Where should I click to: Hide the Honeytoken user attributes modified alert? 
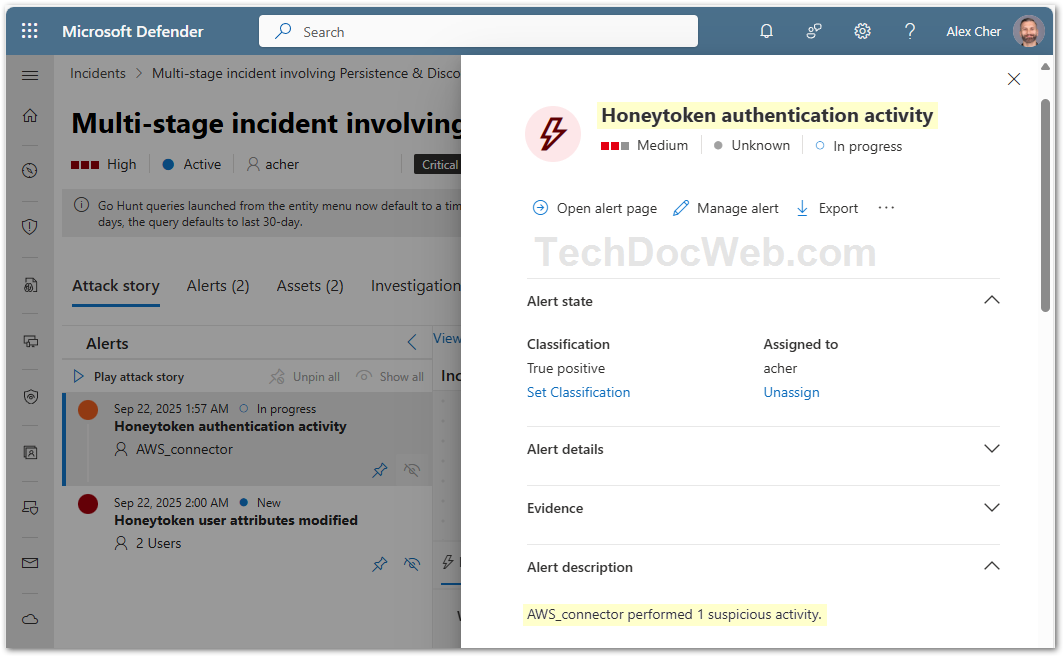pyautogui.click(x=412, y=564)
